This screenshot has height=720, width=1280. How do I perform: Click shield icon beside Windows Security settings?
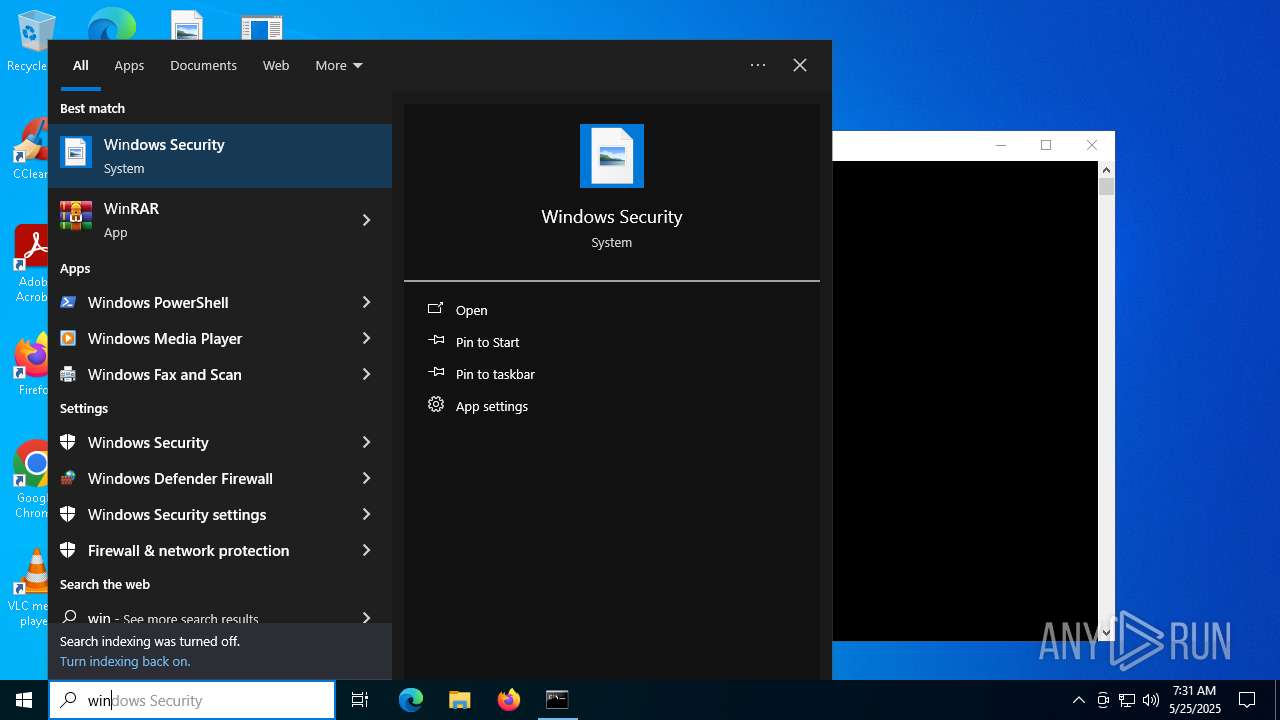coord(68,514)
